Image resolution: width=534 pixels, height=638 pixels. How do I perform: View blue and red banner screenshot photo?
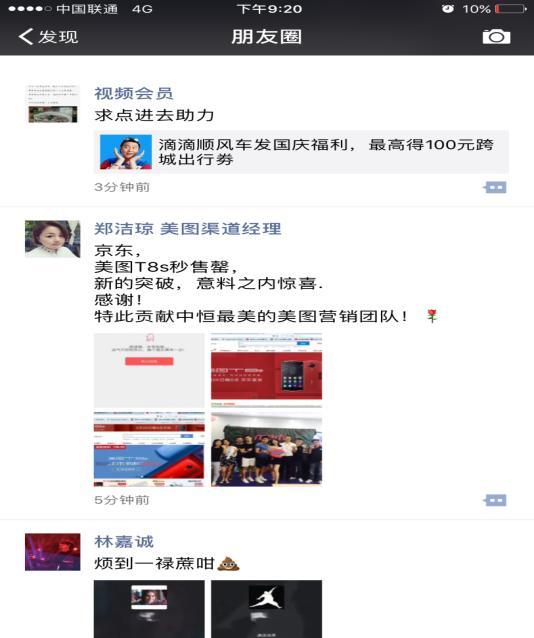(149, 449)
